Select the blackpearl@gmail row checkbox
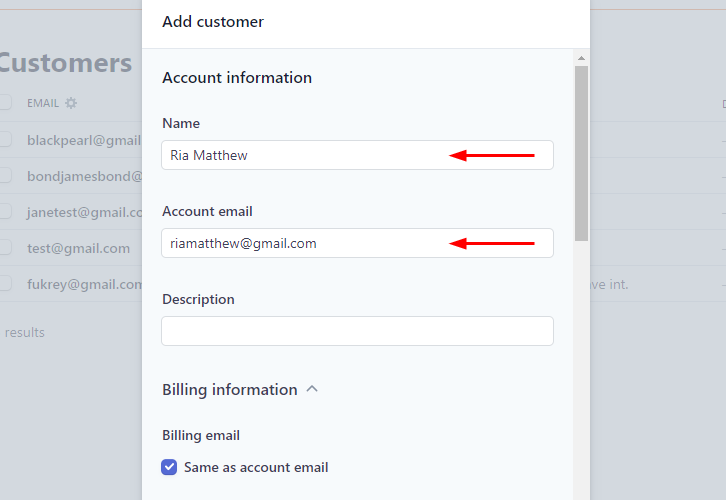The image size is (726, 500). click(5, 139)
